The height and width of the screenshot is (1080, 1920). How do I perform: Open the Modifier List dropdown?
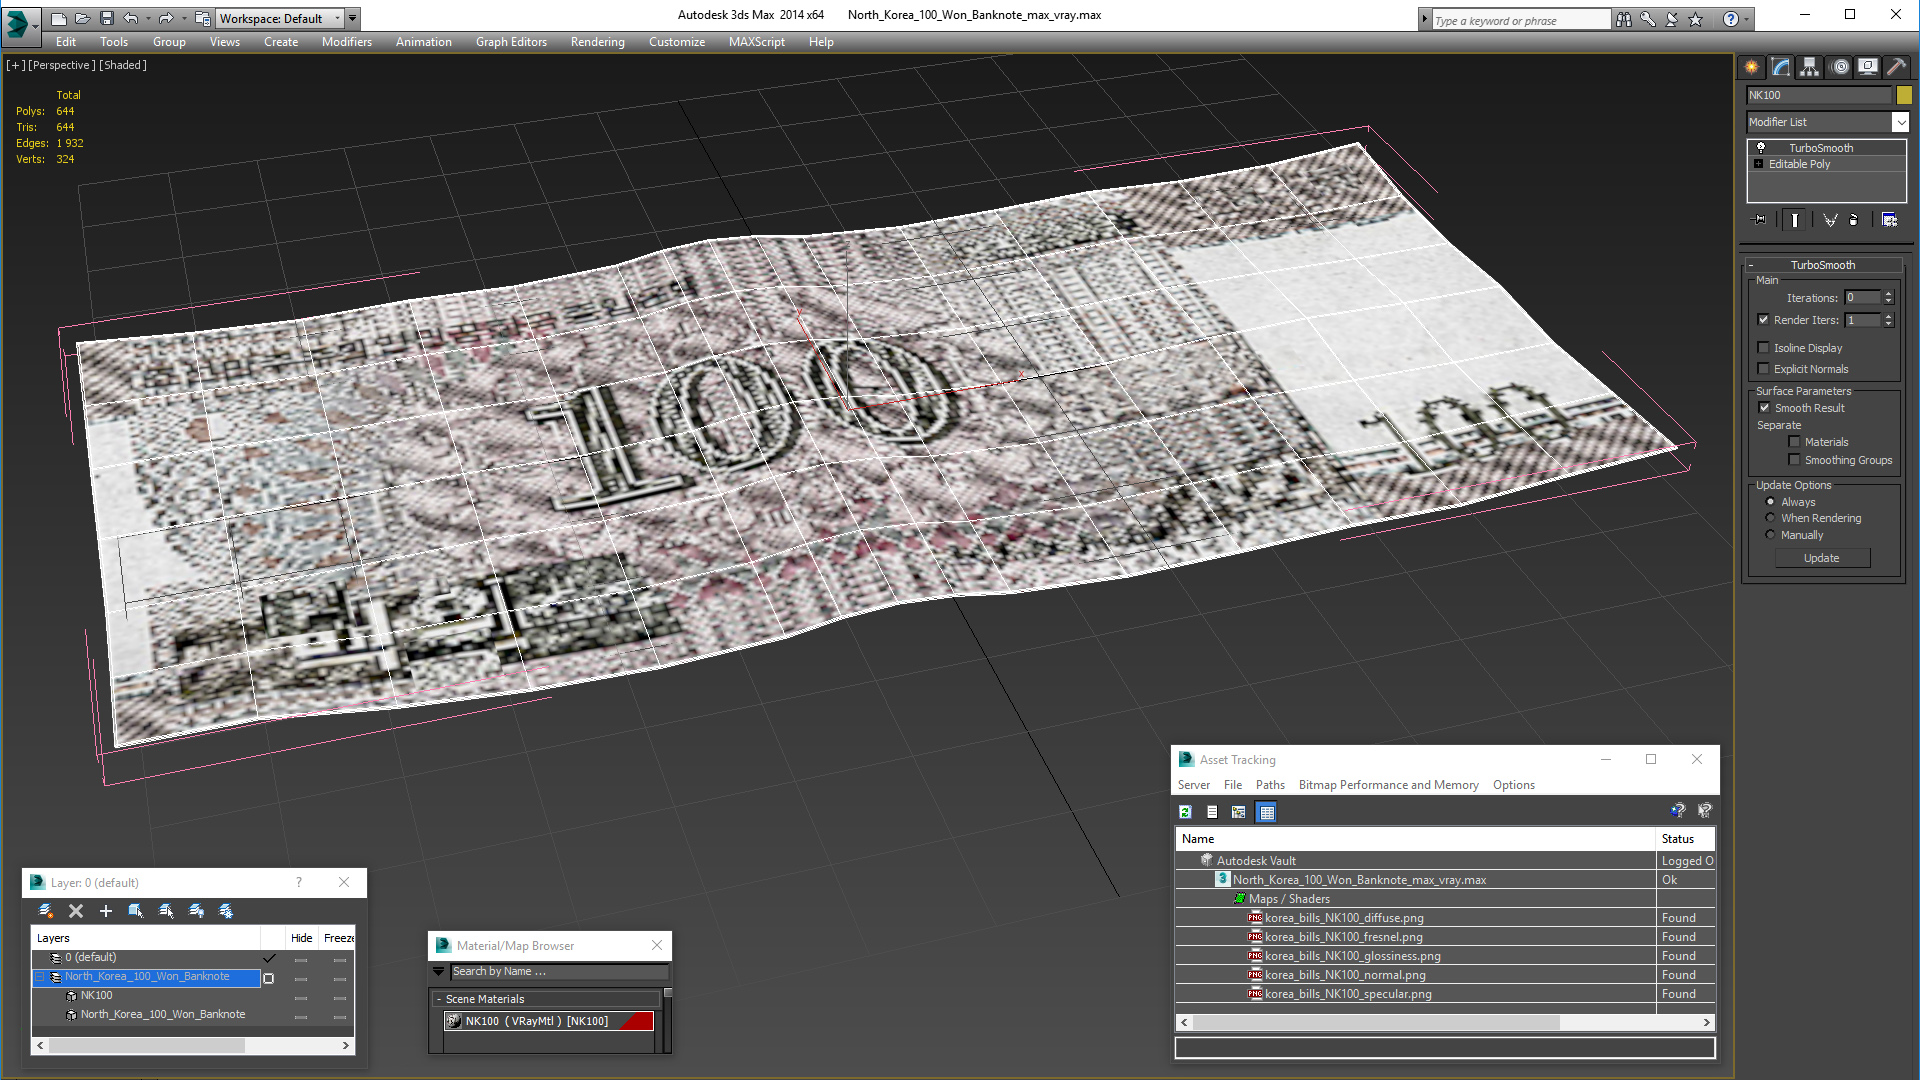pos(1900,122)
